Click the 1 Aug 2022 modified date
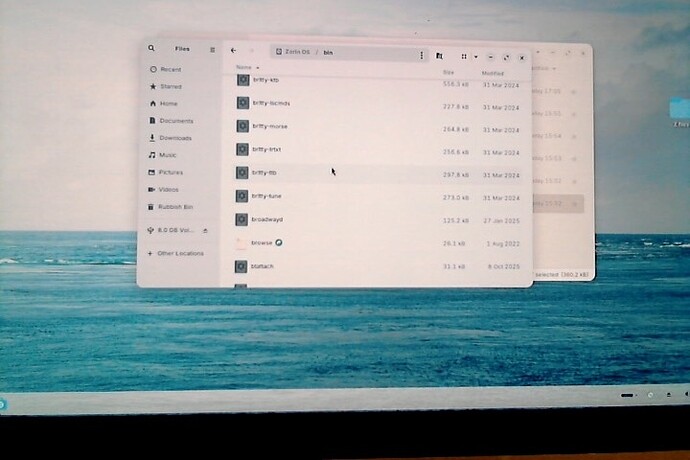Screen dimensions: 690x460 point(503,244)
